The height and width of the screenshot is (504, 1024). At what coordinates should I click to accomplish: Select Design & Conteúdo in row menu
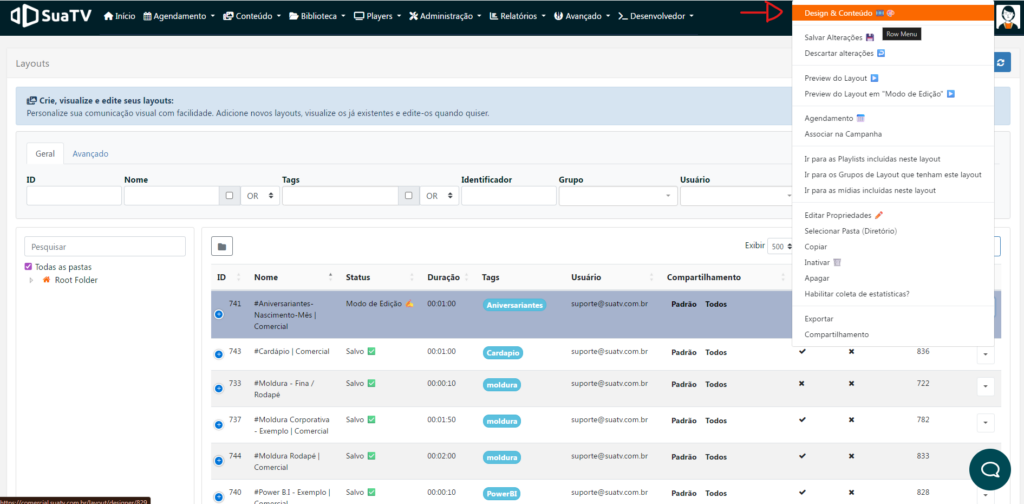(x=836, y=13)
